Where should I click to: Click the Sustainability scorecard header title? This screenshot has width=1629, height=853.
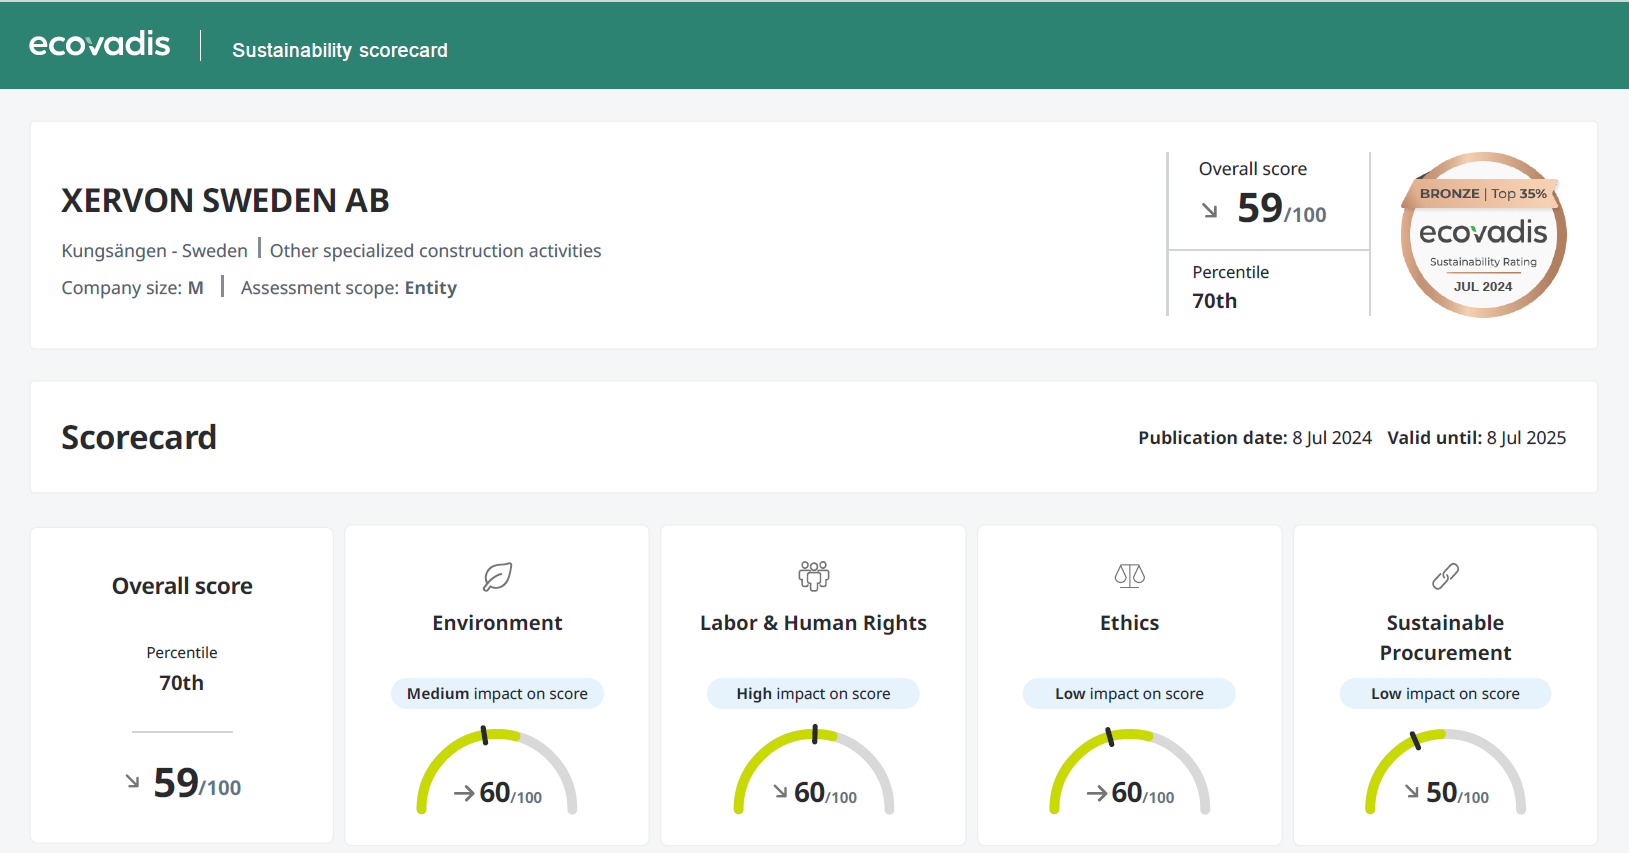340,50
